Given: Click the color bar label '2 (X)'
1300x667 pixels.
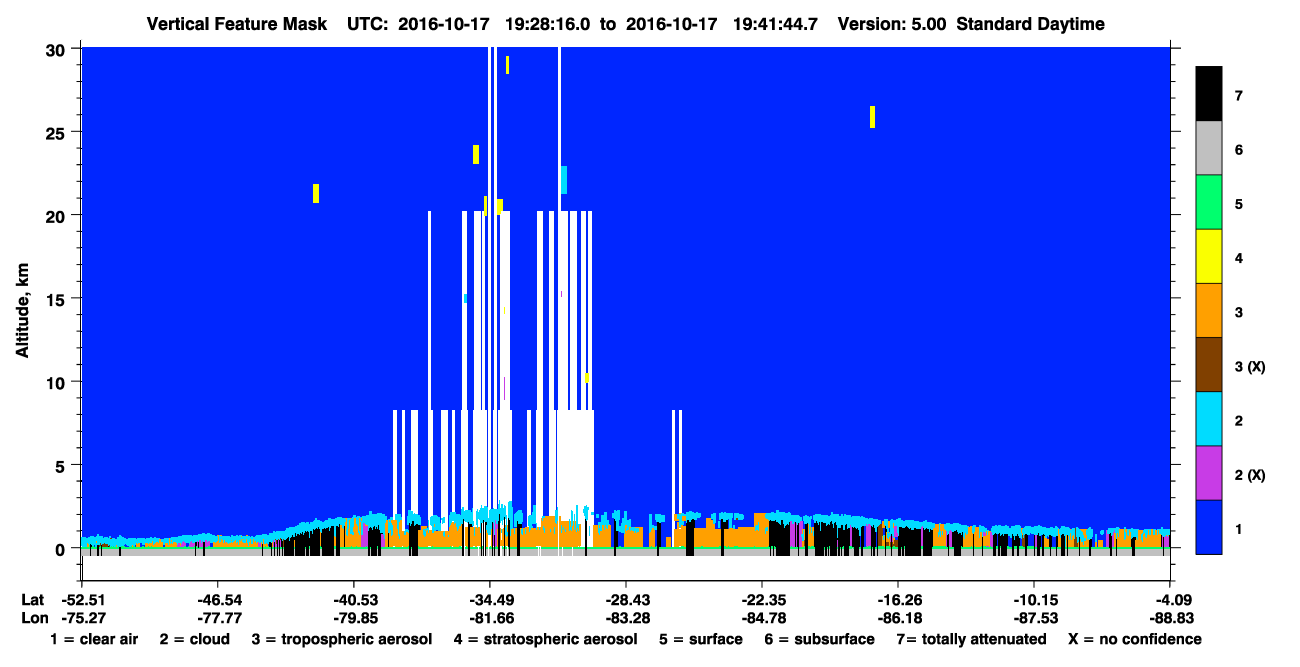Looking at the screenshot, I should (x=1250, y=475).
